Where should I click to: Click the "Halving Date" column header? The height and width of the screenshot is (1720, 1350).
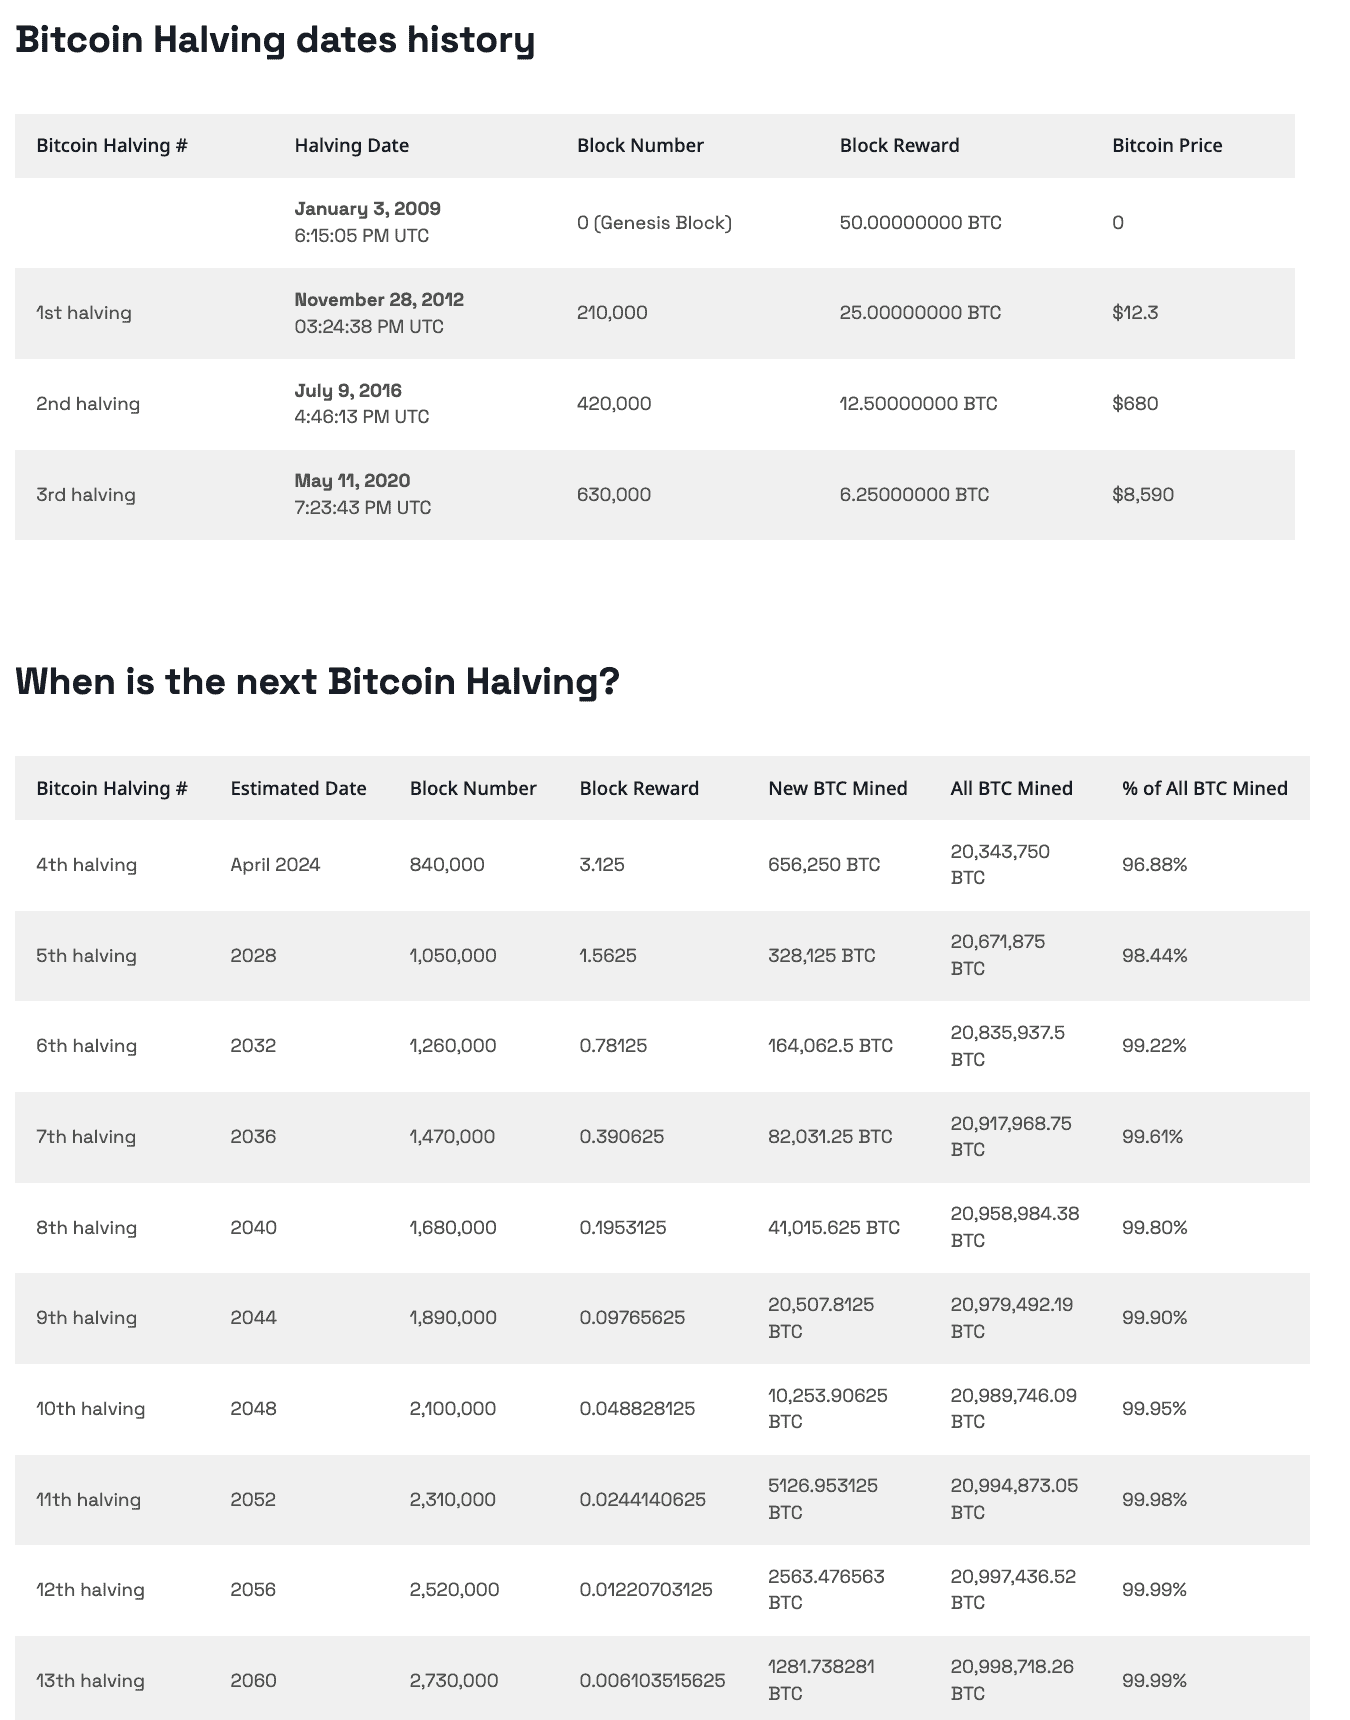tap(351, 146)
